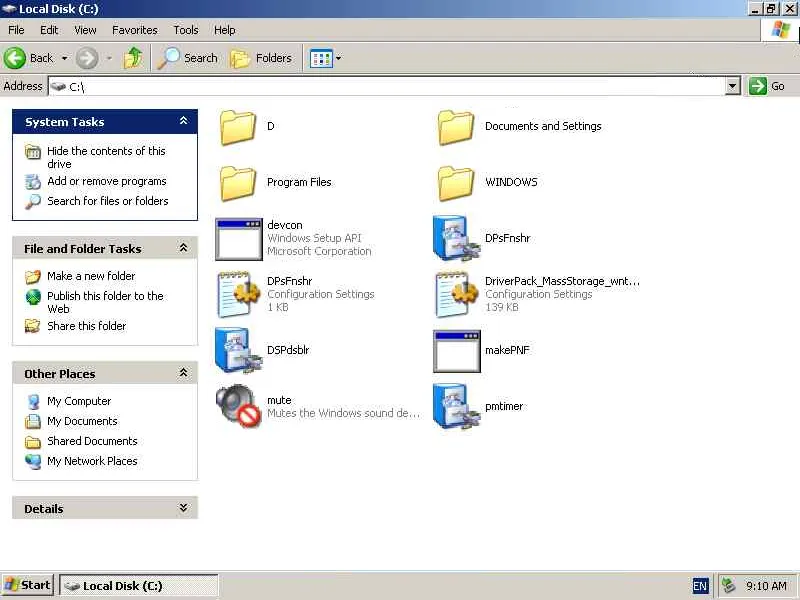
Task: Click Share this folder link
Action: point(86,326)
